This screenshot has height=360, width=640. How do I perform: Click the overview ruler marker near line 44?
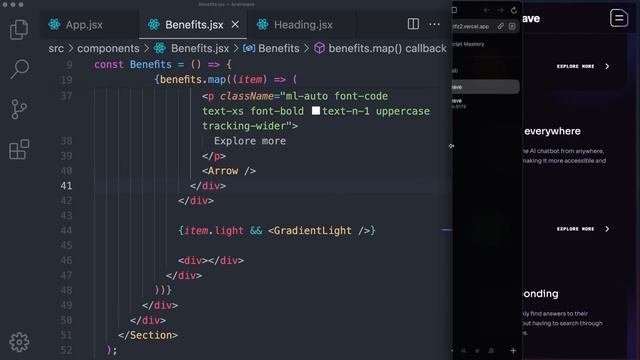tap(447, 230)
